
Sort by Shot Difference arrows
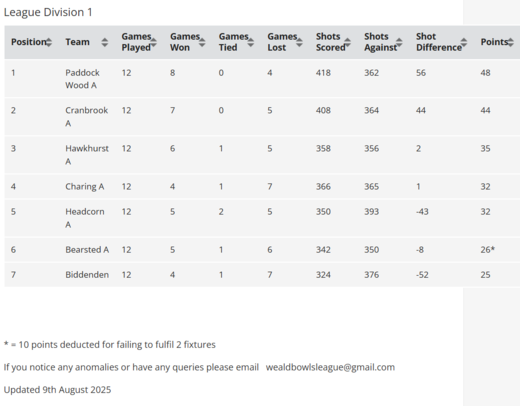pyautogui.click(x=464, y=42)
